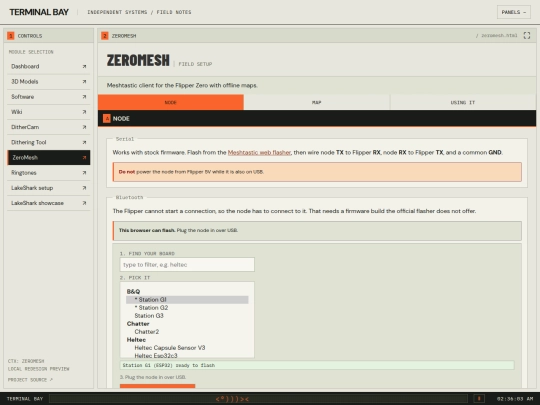Screen dimensions: 540x405
Task: Select the highlighted ZeroMesh module
Action: (49, 157)
